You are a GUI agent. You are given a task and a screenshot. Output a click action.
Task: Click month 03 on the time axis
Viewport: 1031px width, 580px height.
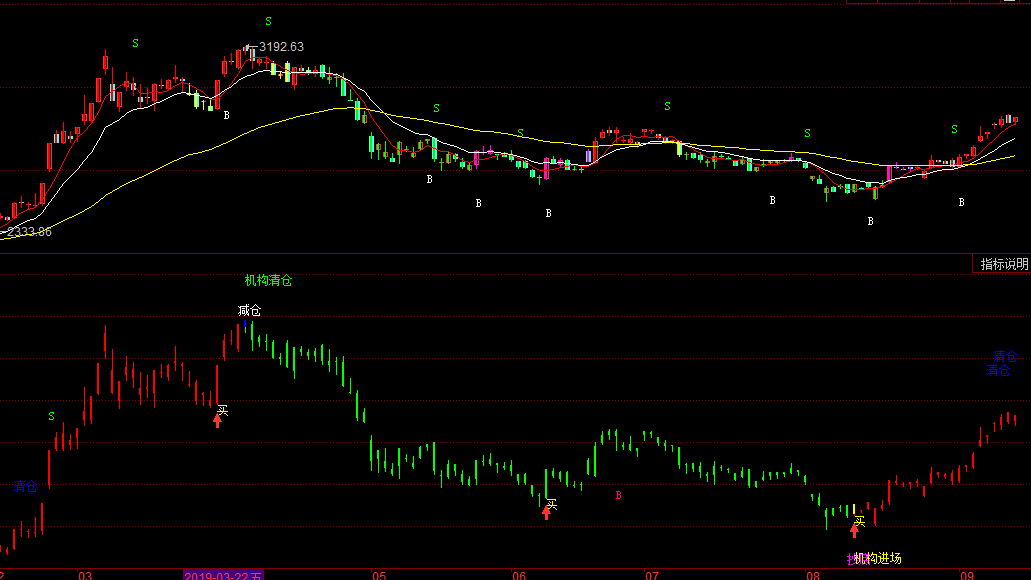[x=86, y=575]
